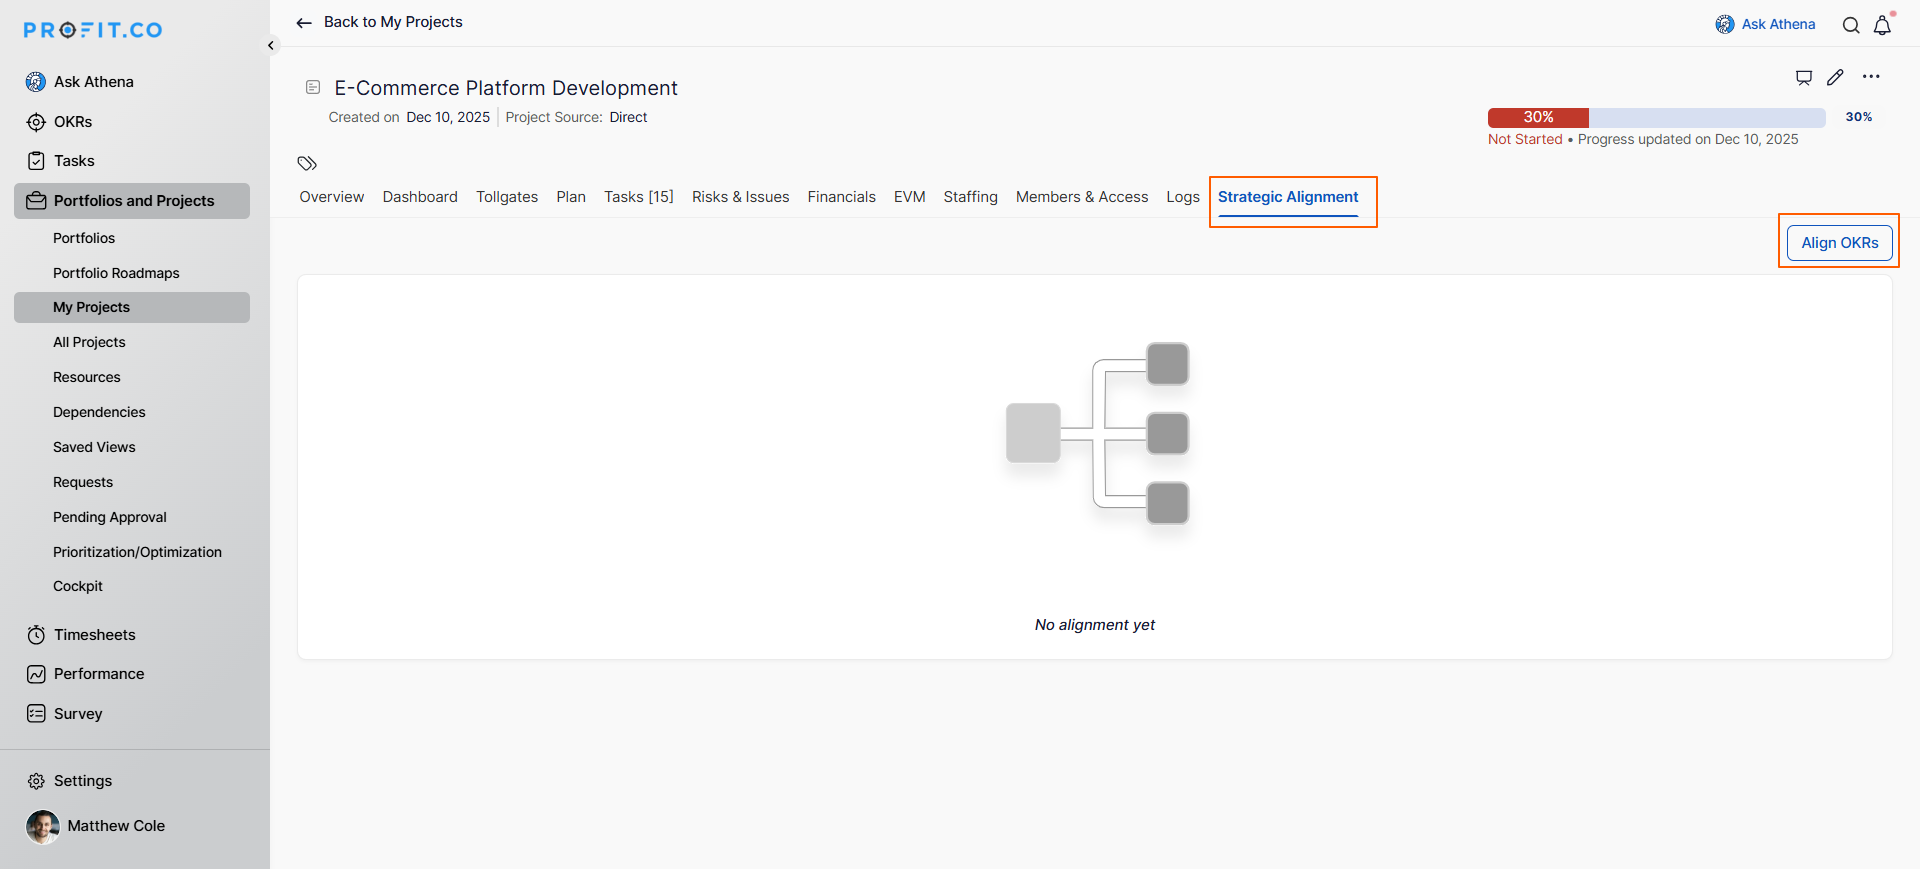Viewport: 1920px width, 869px height.
Task: Open Requests in the sidebar
Action: (x=83, y=482)
